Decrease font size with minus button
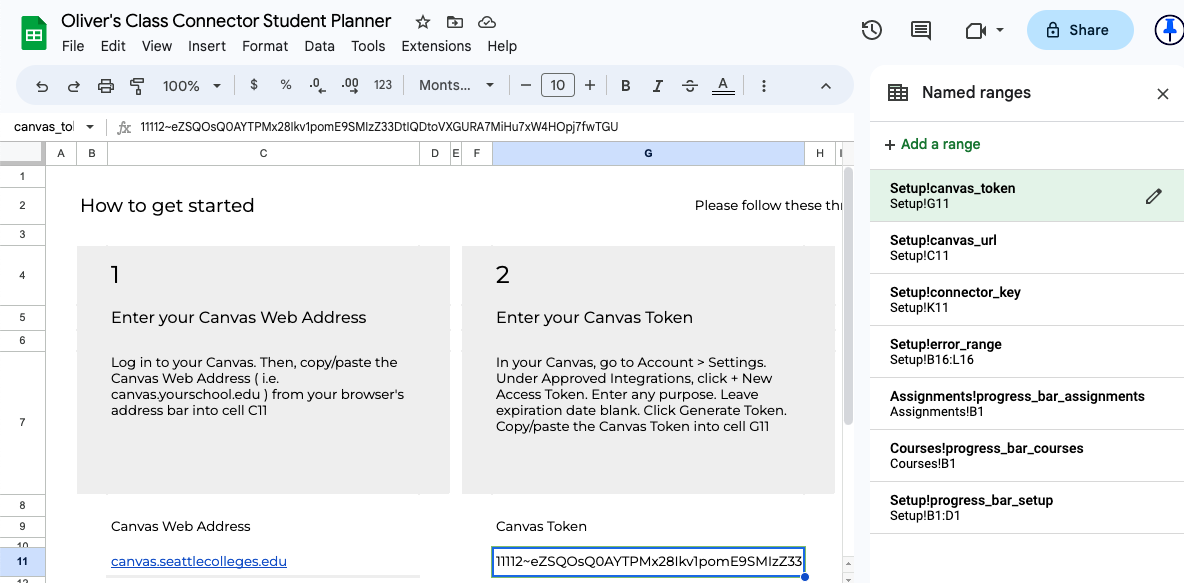The height and width of the screenshot is (583, 1184). click(526, 85)
